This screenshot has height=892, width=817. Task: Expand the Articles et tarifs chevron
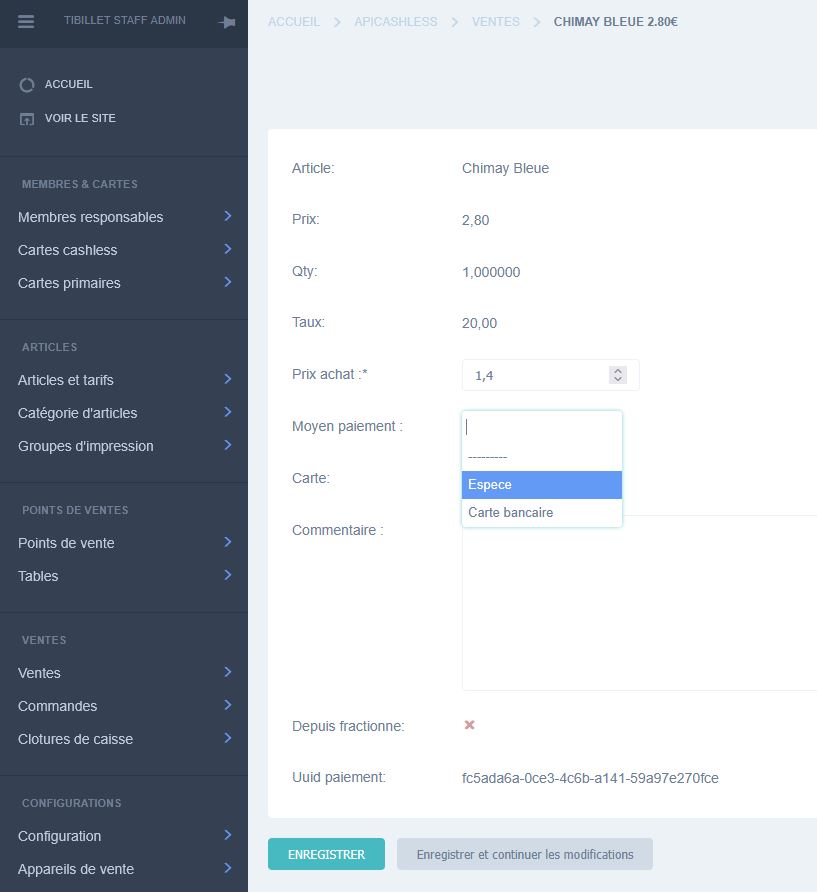[x=228, y=380]
